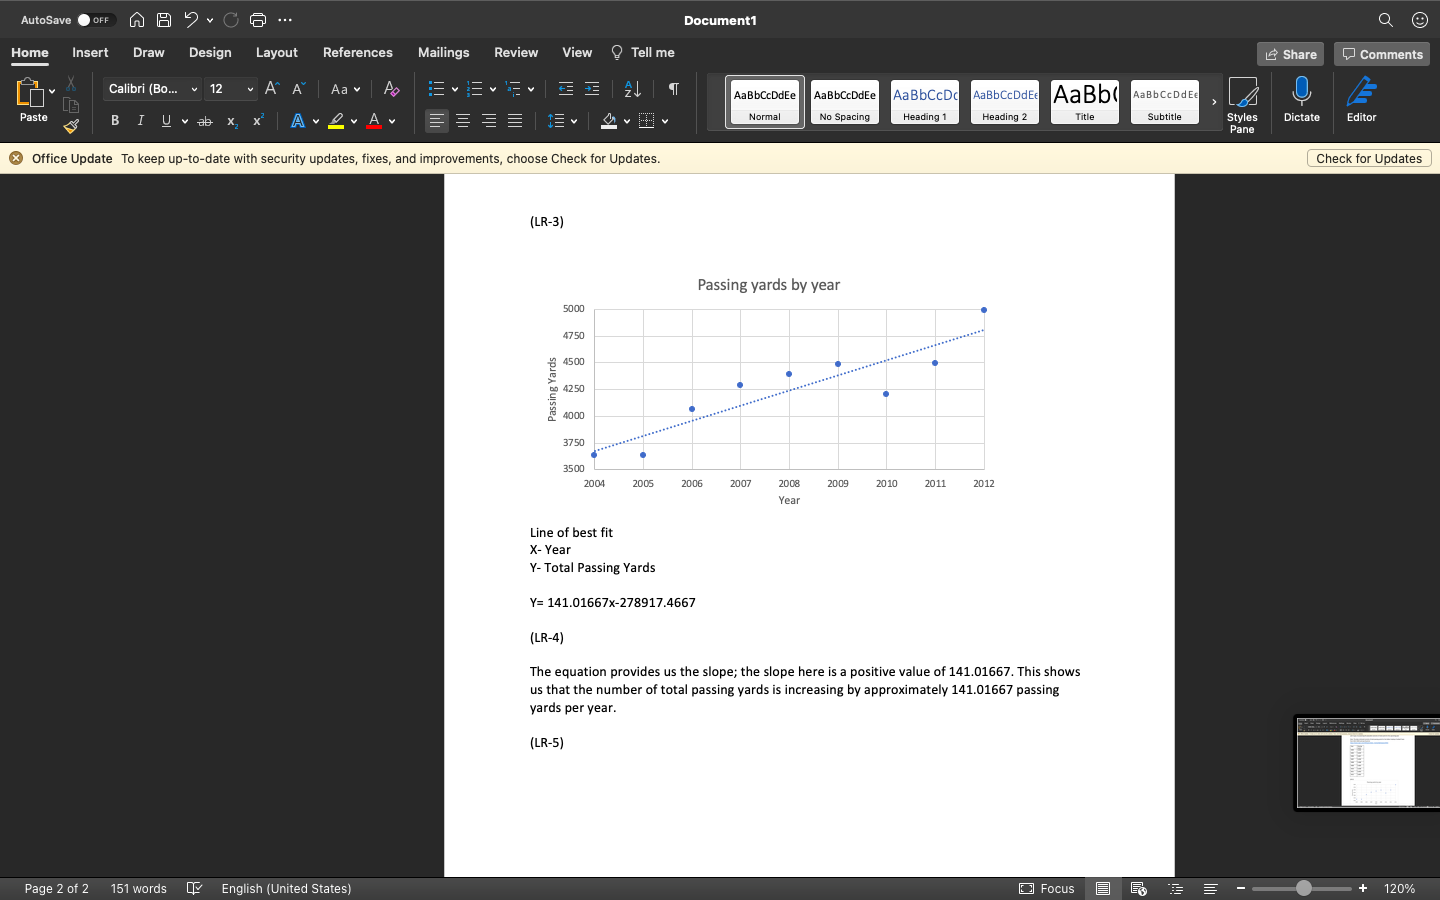
Task: Open the Review ribbon tab
Action: (516, 52)
